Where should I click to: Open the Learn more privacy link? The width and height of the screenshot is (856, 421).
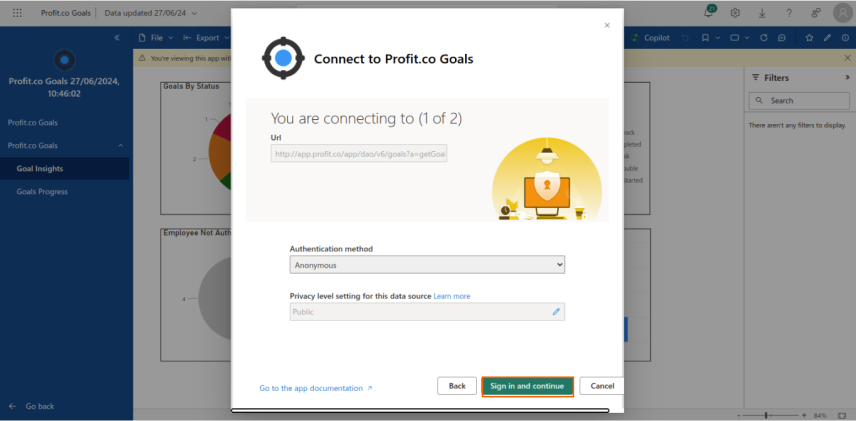pyautogui.click(x=451, y=296)
